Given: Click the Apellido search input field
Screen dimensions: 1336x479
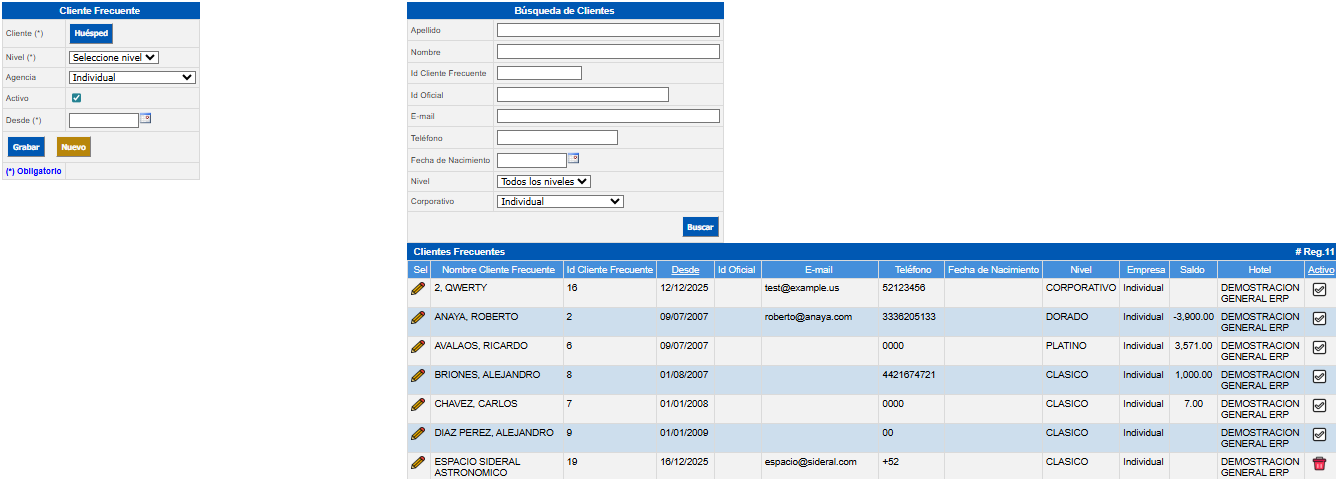Looking at the screenshot, I should [608, 30].
